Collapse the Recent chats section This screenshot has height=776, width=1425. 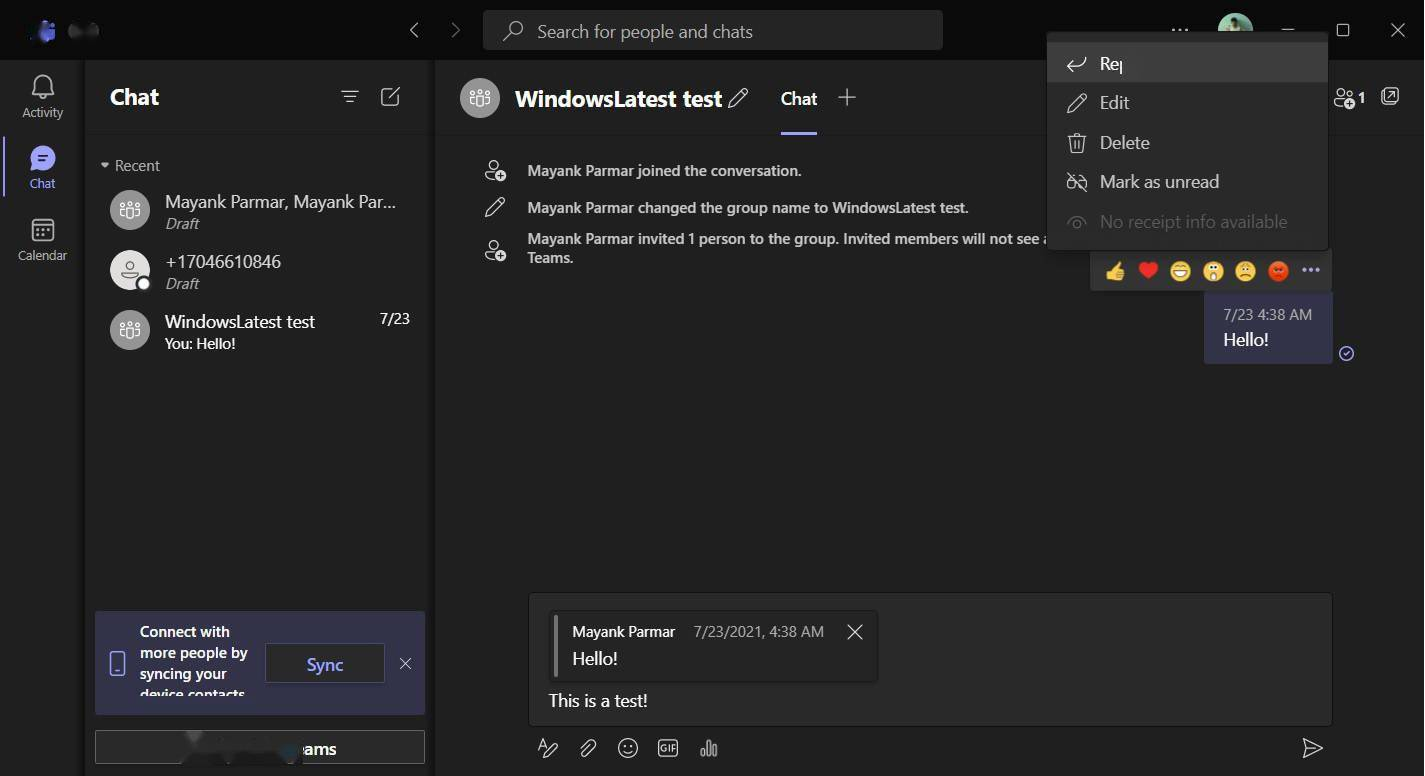point(105,165)
